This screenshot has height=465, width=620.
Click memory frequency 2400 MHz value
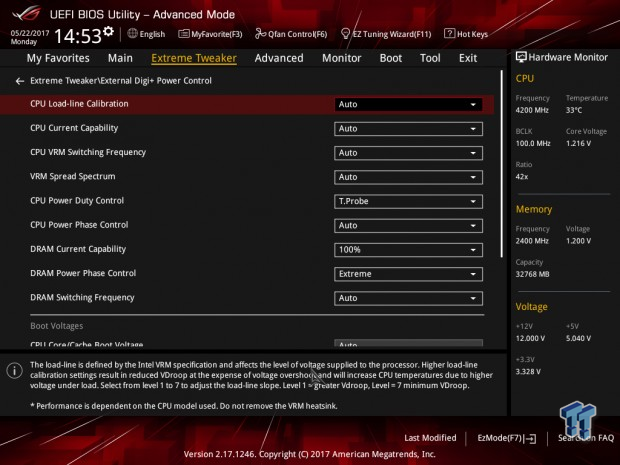tap(532, 241)
